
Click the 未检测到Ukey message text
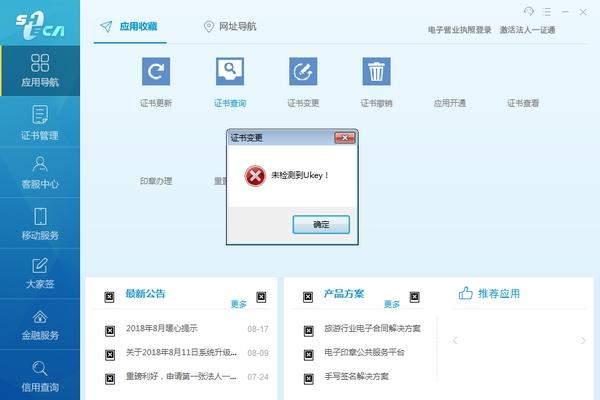coord(300,175)
